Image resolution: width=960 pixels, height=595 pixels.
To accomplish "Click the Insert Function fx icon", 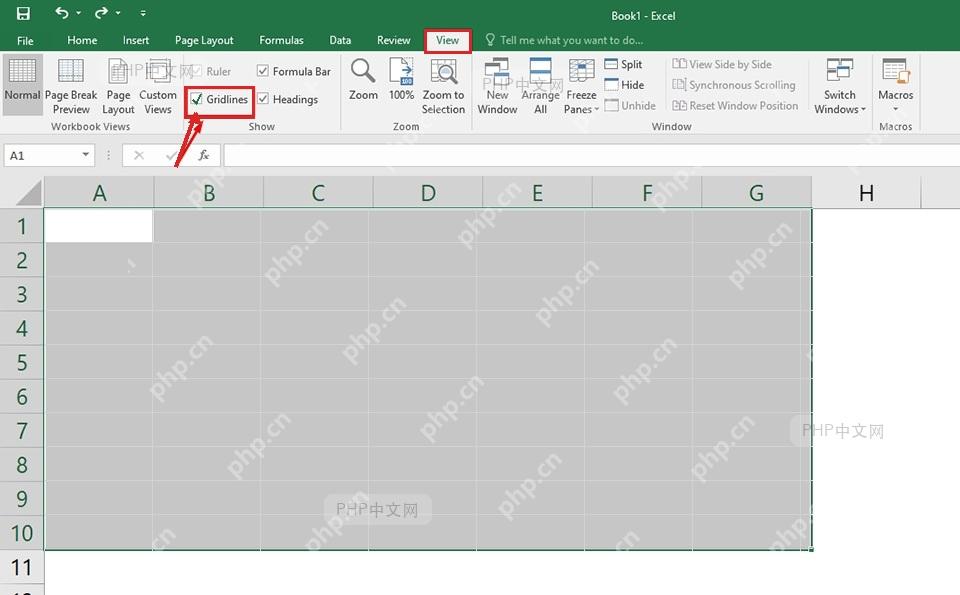I will pyautogui.click(x=204, y=155).
